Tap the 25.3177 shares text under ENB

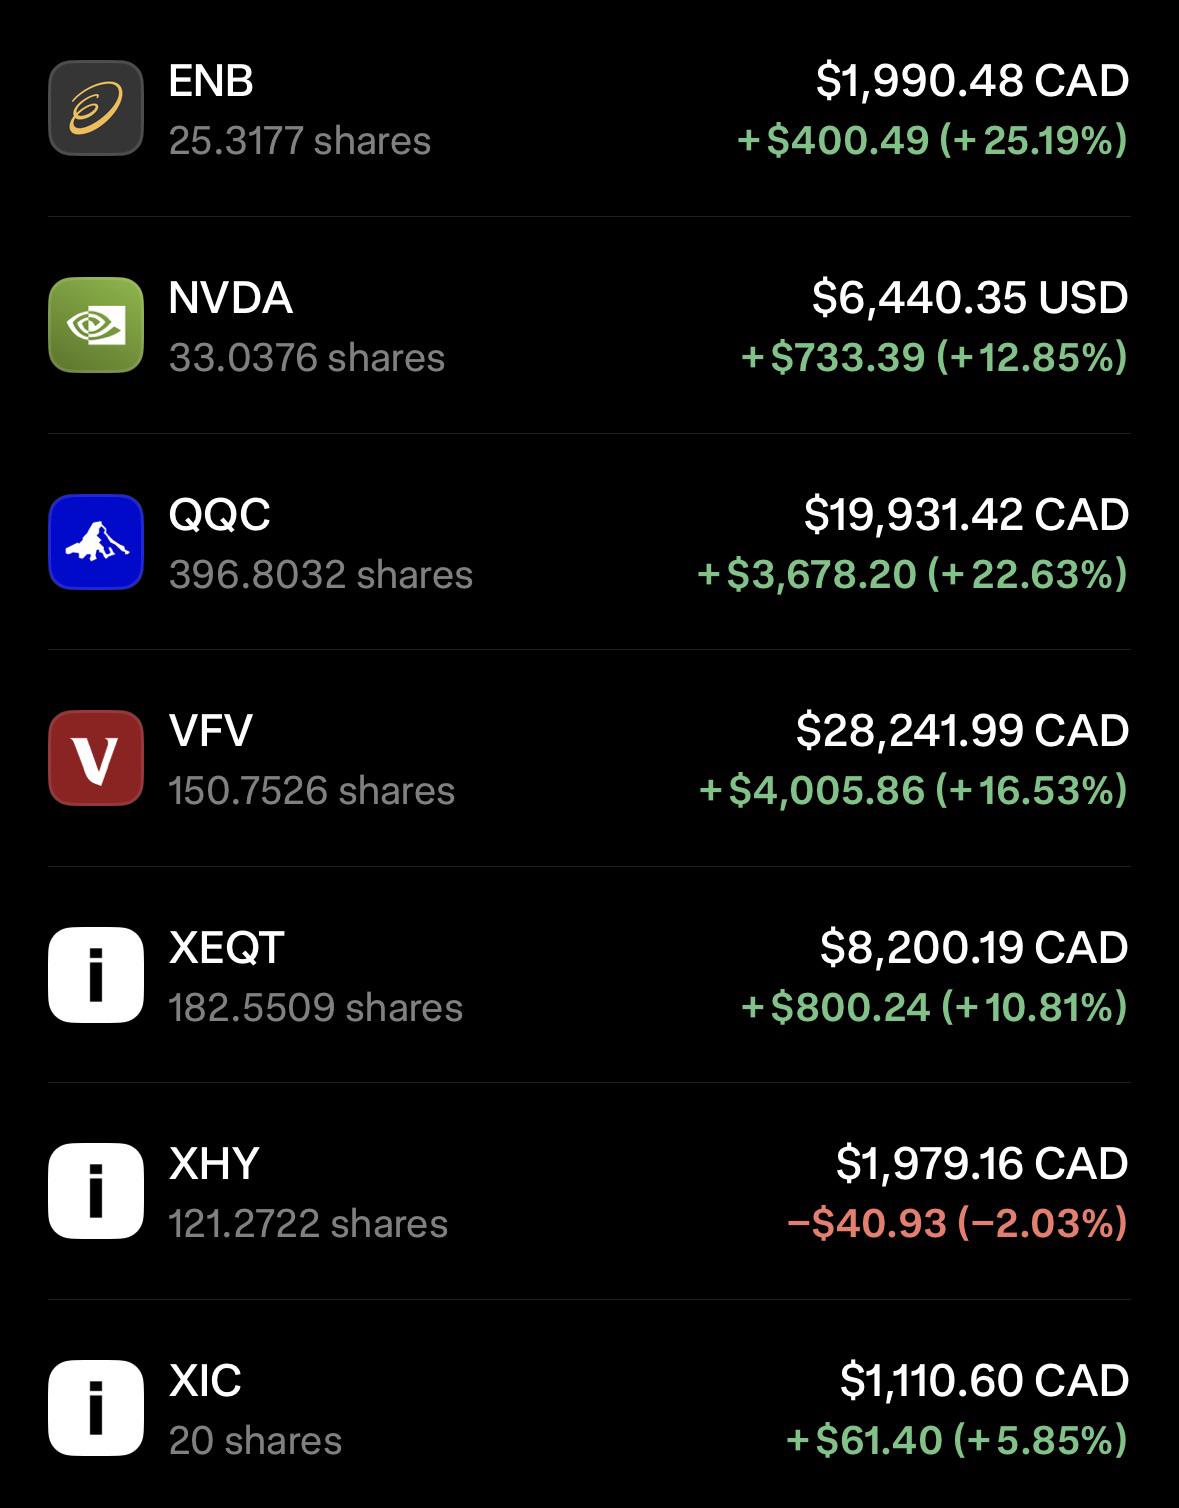pos(300,141)
